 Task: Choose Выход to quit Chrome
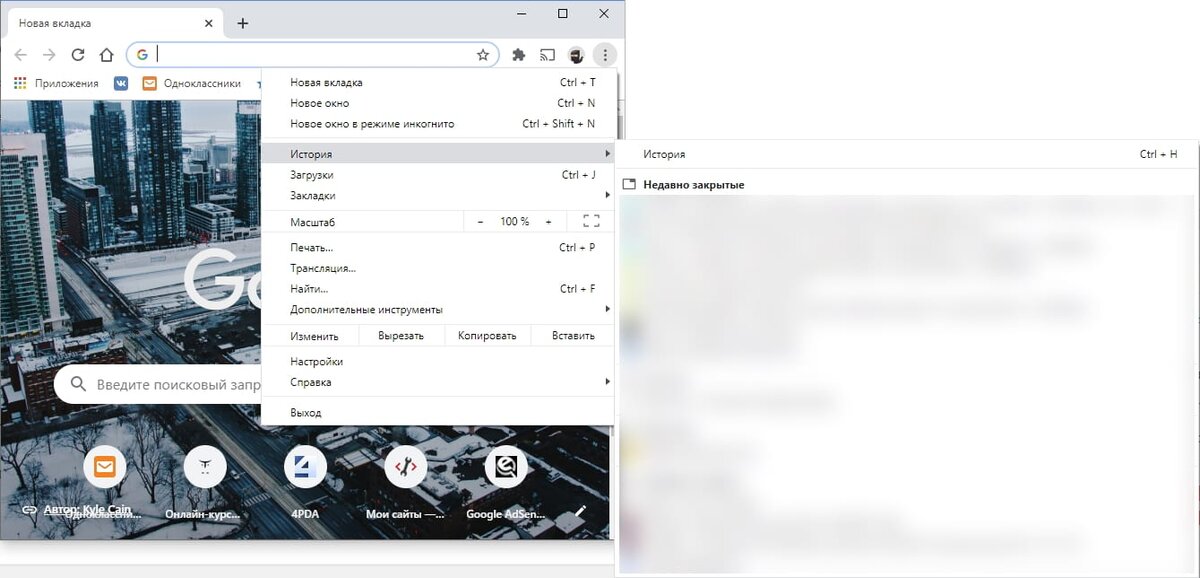coord(438,412)
